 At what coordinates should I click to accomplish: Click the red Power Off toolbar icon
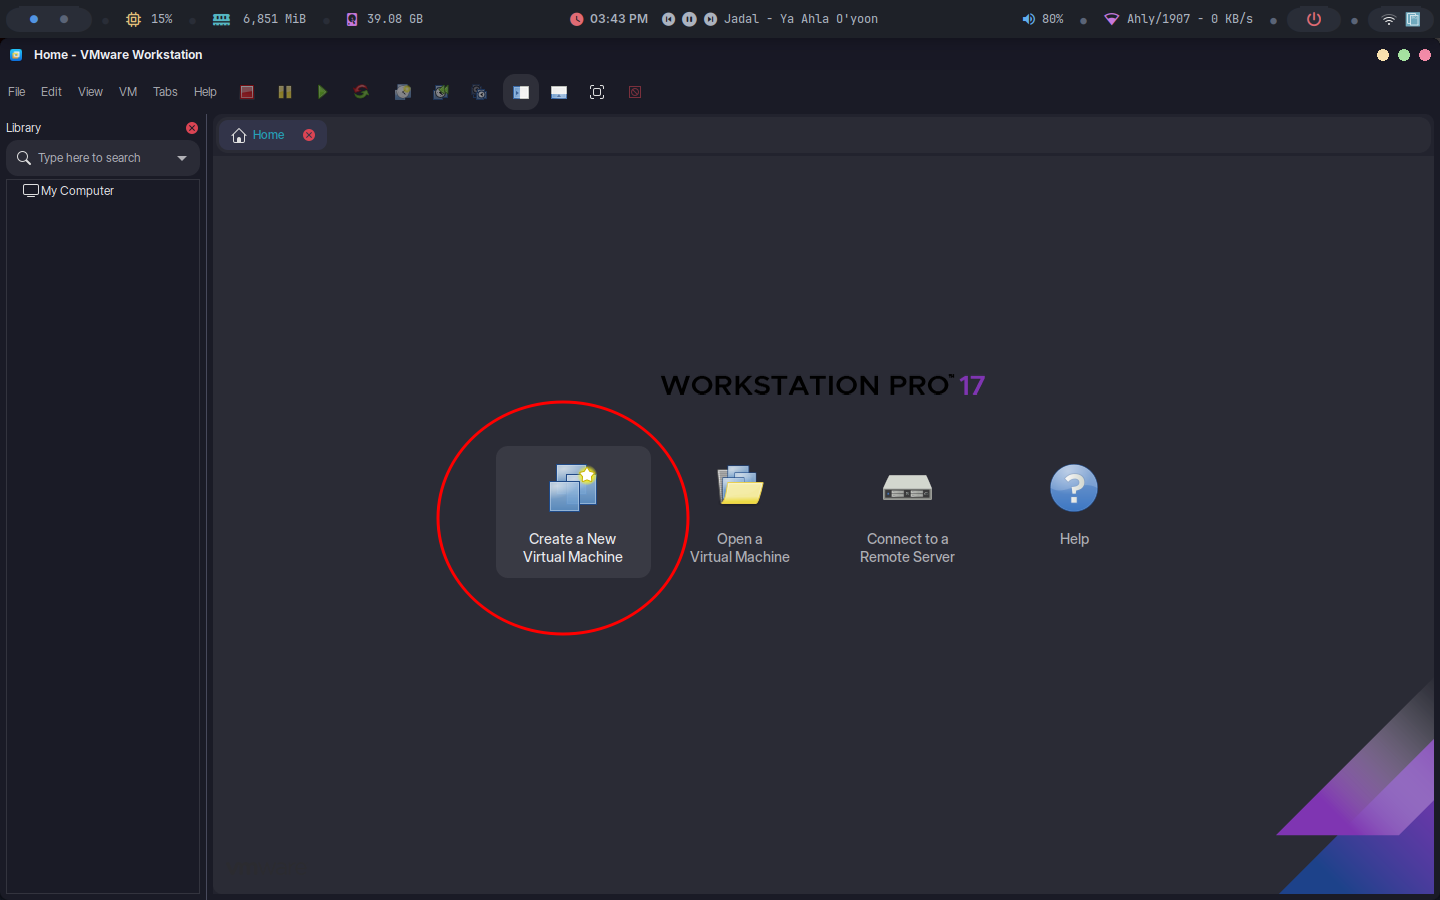247,92
